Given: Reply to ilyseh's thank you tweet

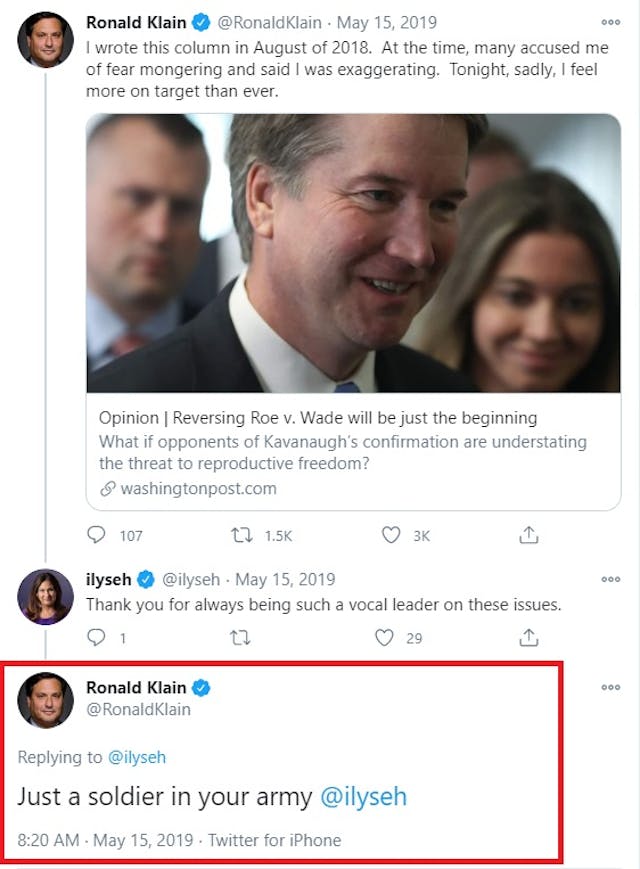Looking at the screenshot, I should click(x=97, y=637).
